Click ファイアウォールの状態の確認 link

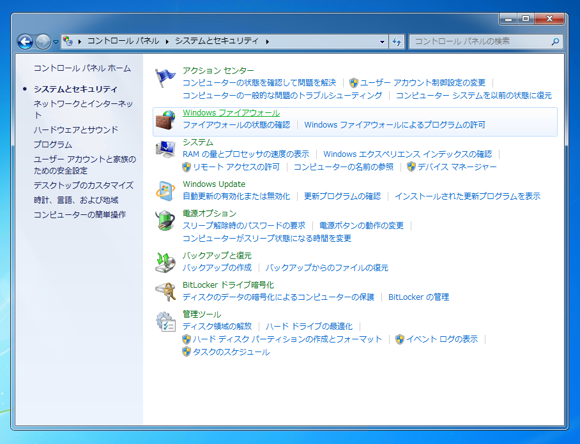(236, 125)
